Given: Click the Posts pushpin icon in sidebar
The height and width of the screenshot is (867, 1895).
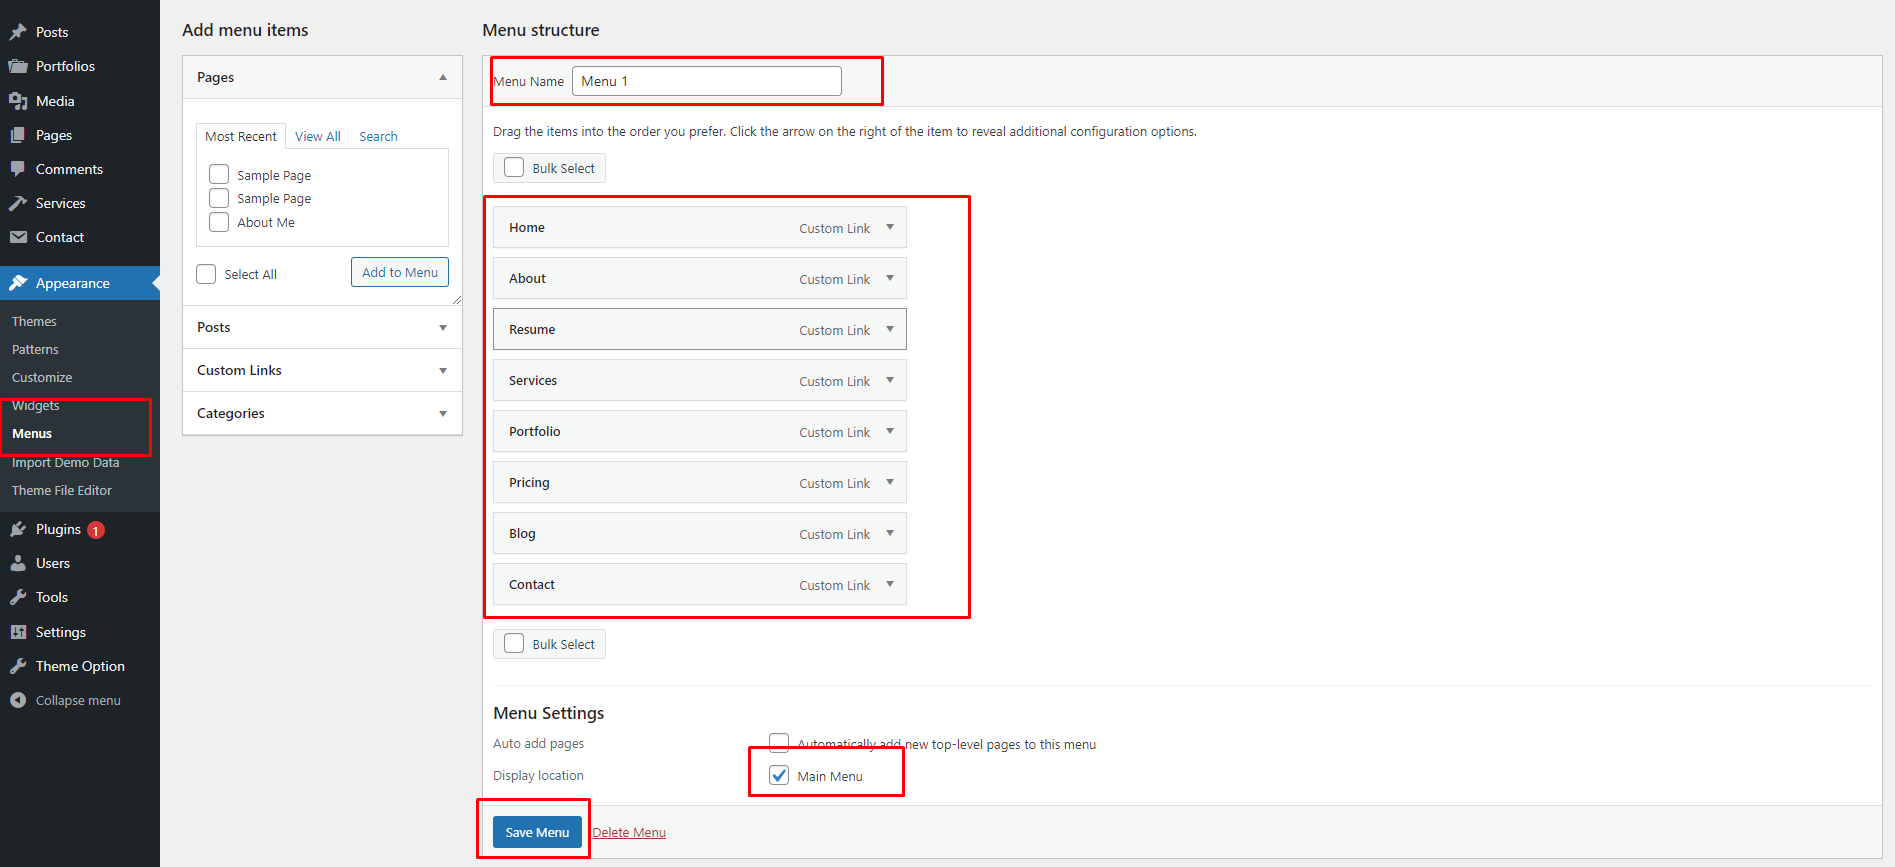Looking at the screenshot, I should point(18,32).
